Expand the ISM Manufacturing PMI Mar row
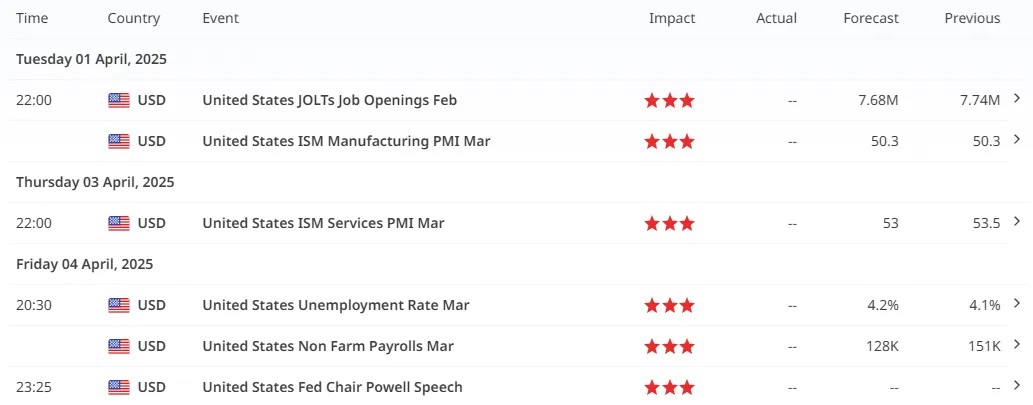The width and height of the screenshot is (1033, 405). click(x=1017, y=140)
